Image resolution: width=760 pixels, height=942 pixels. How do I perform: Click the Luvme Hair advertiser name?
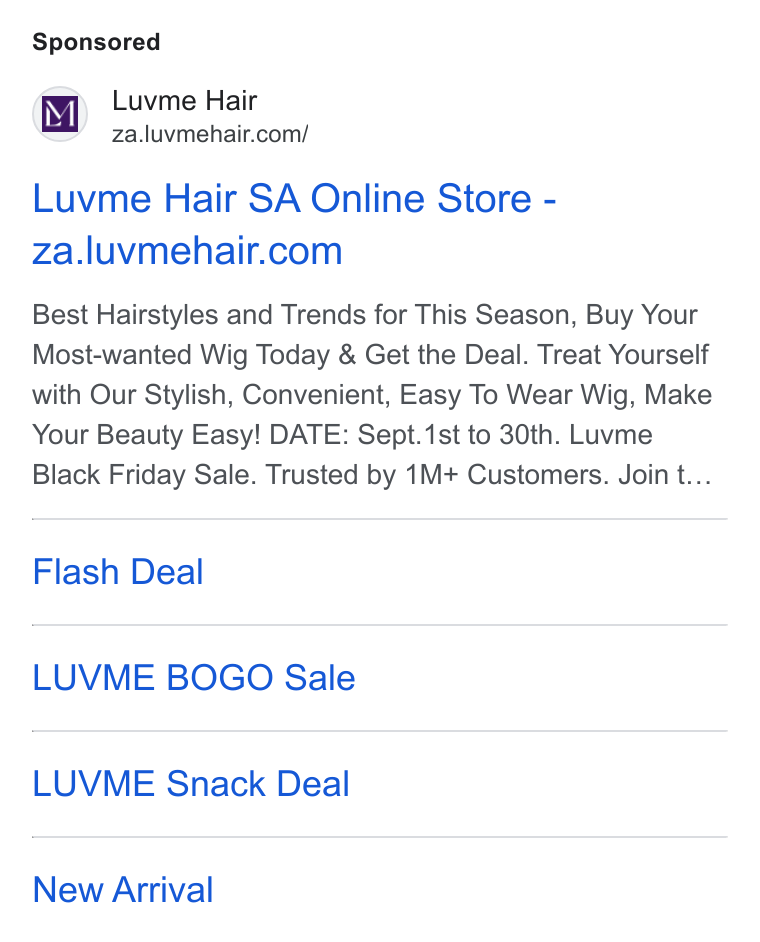pos(184,100)
